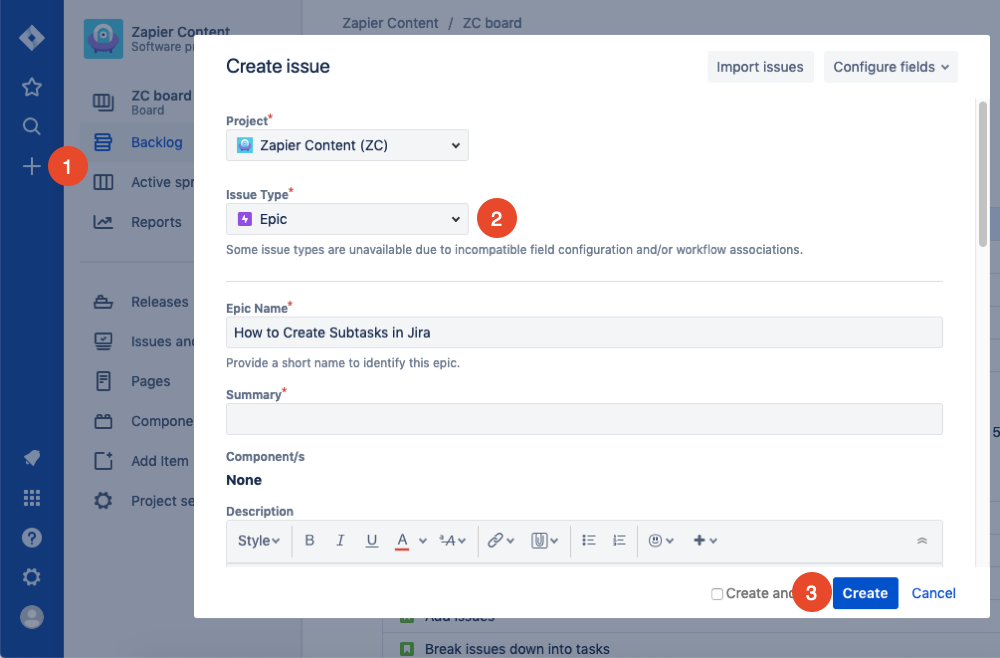Click the dialog vertical scrollbar

coord(983,173)
